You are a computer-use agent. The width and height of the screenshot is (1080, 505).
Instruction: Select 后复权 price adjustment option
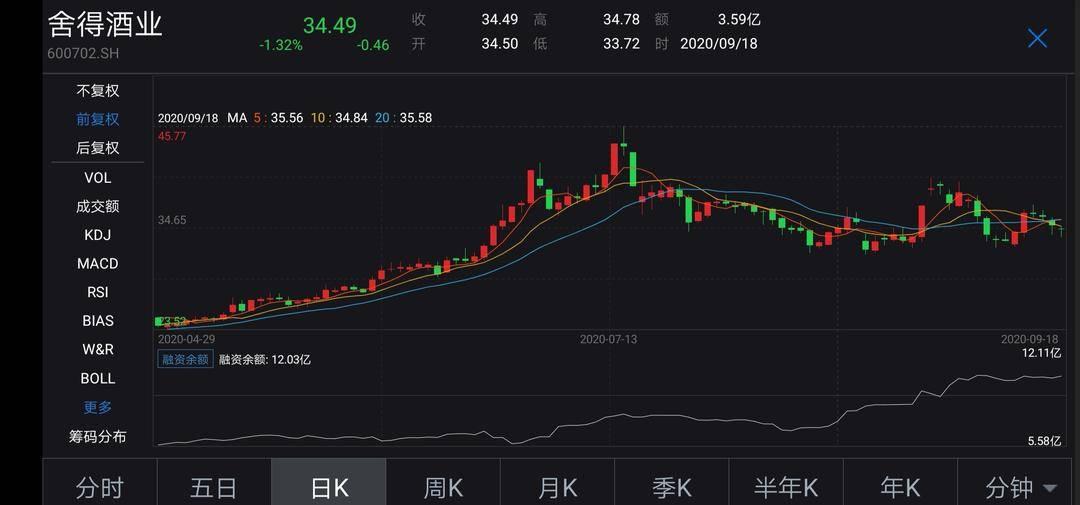[98, 148]
